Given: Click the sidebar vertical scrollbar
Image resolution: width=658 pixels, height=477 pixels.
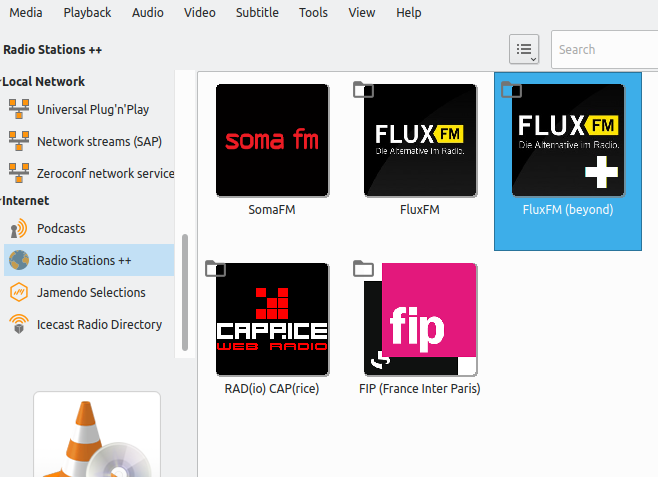Looking at the screenshot, I should (185, 292).
